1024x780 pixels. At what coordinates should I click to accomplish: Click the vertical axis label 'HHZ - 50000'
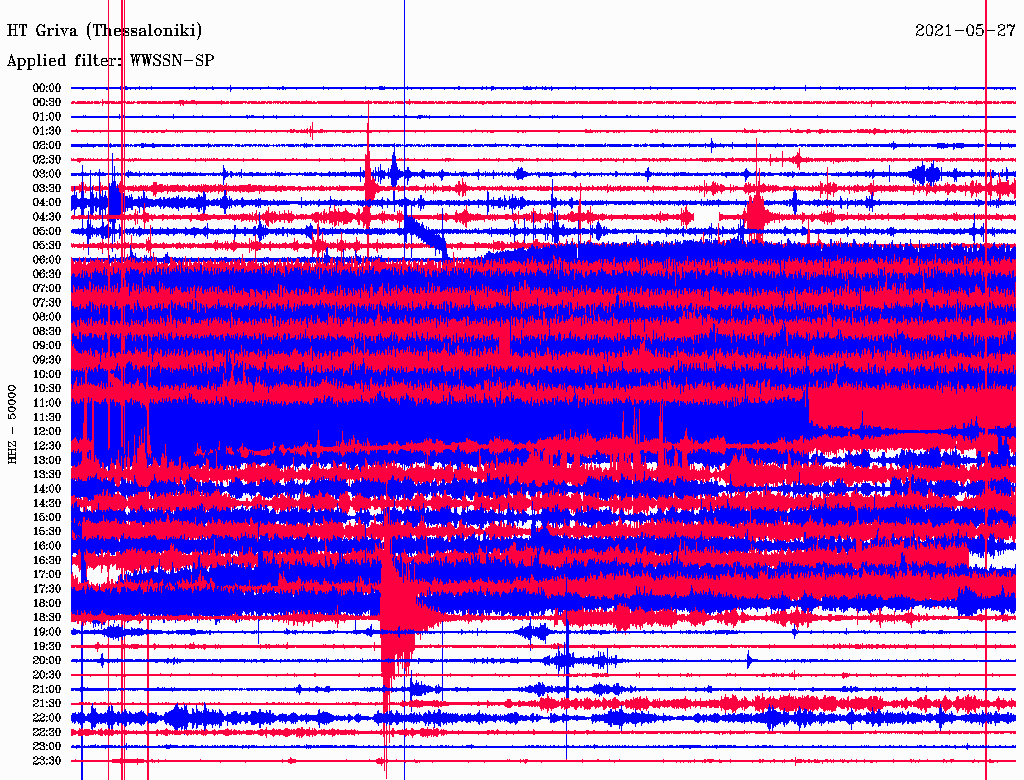[x=12, y=424]
